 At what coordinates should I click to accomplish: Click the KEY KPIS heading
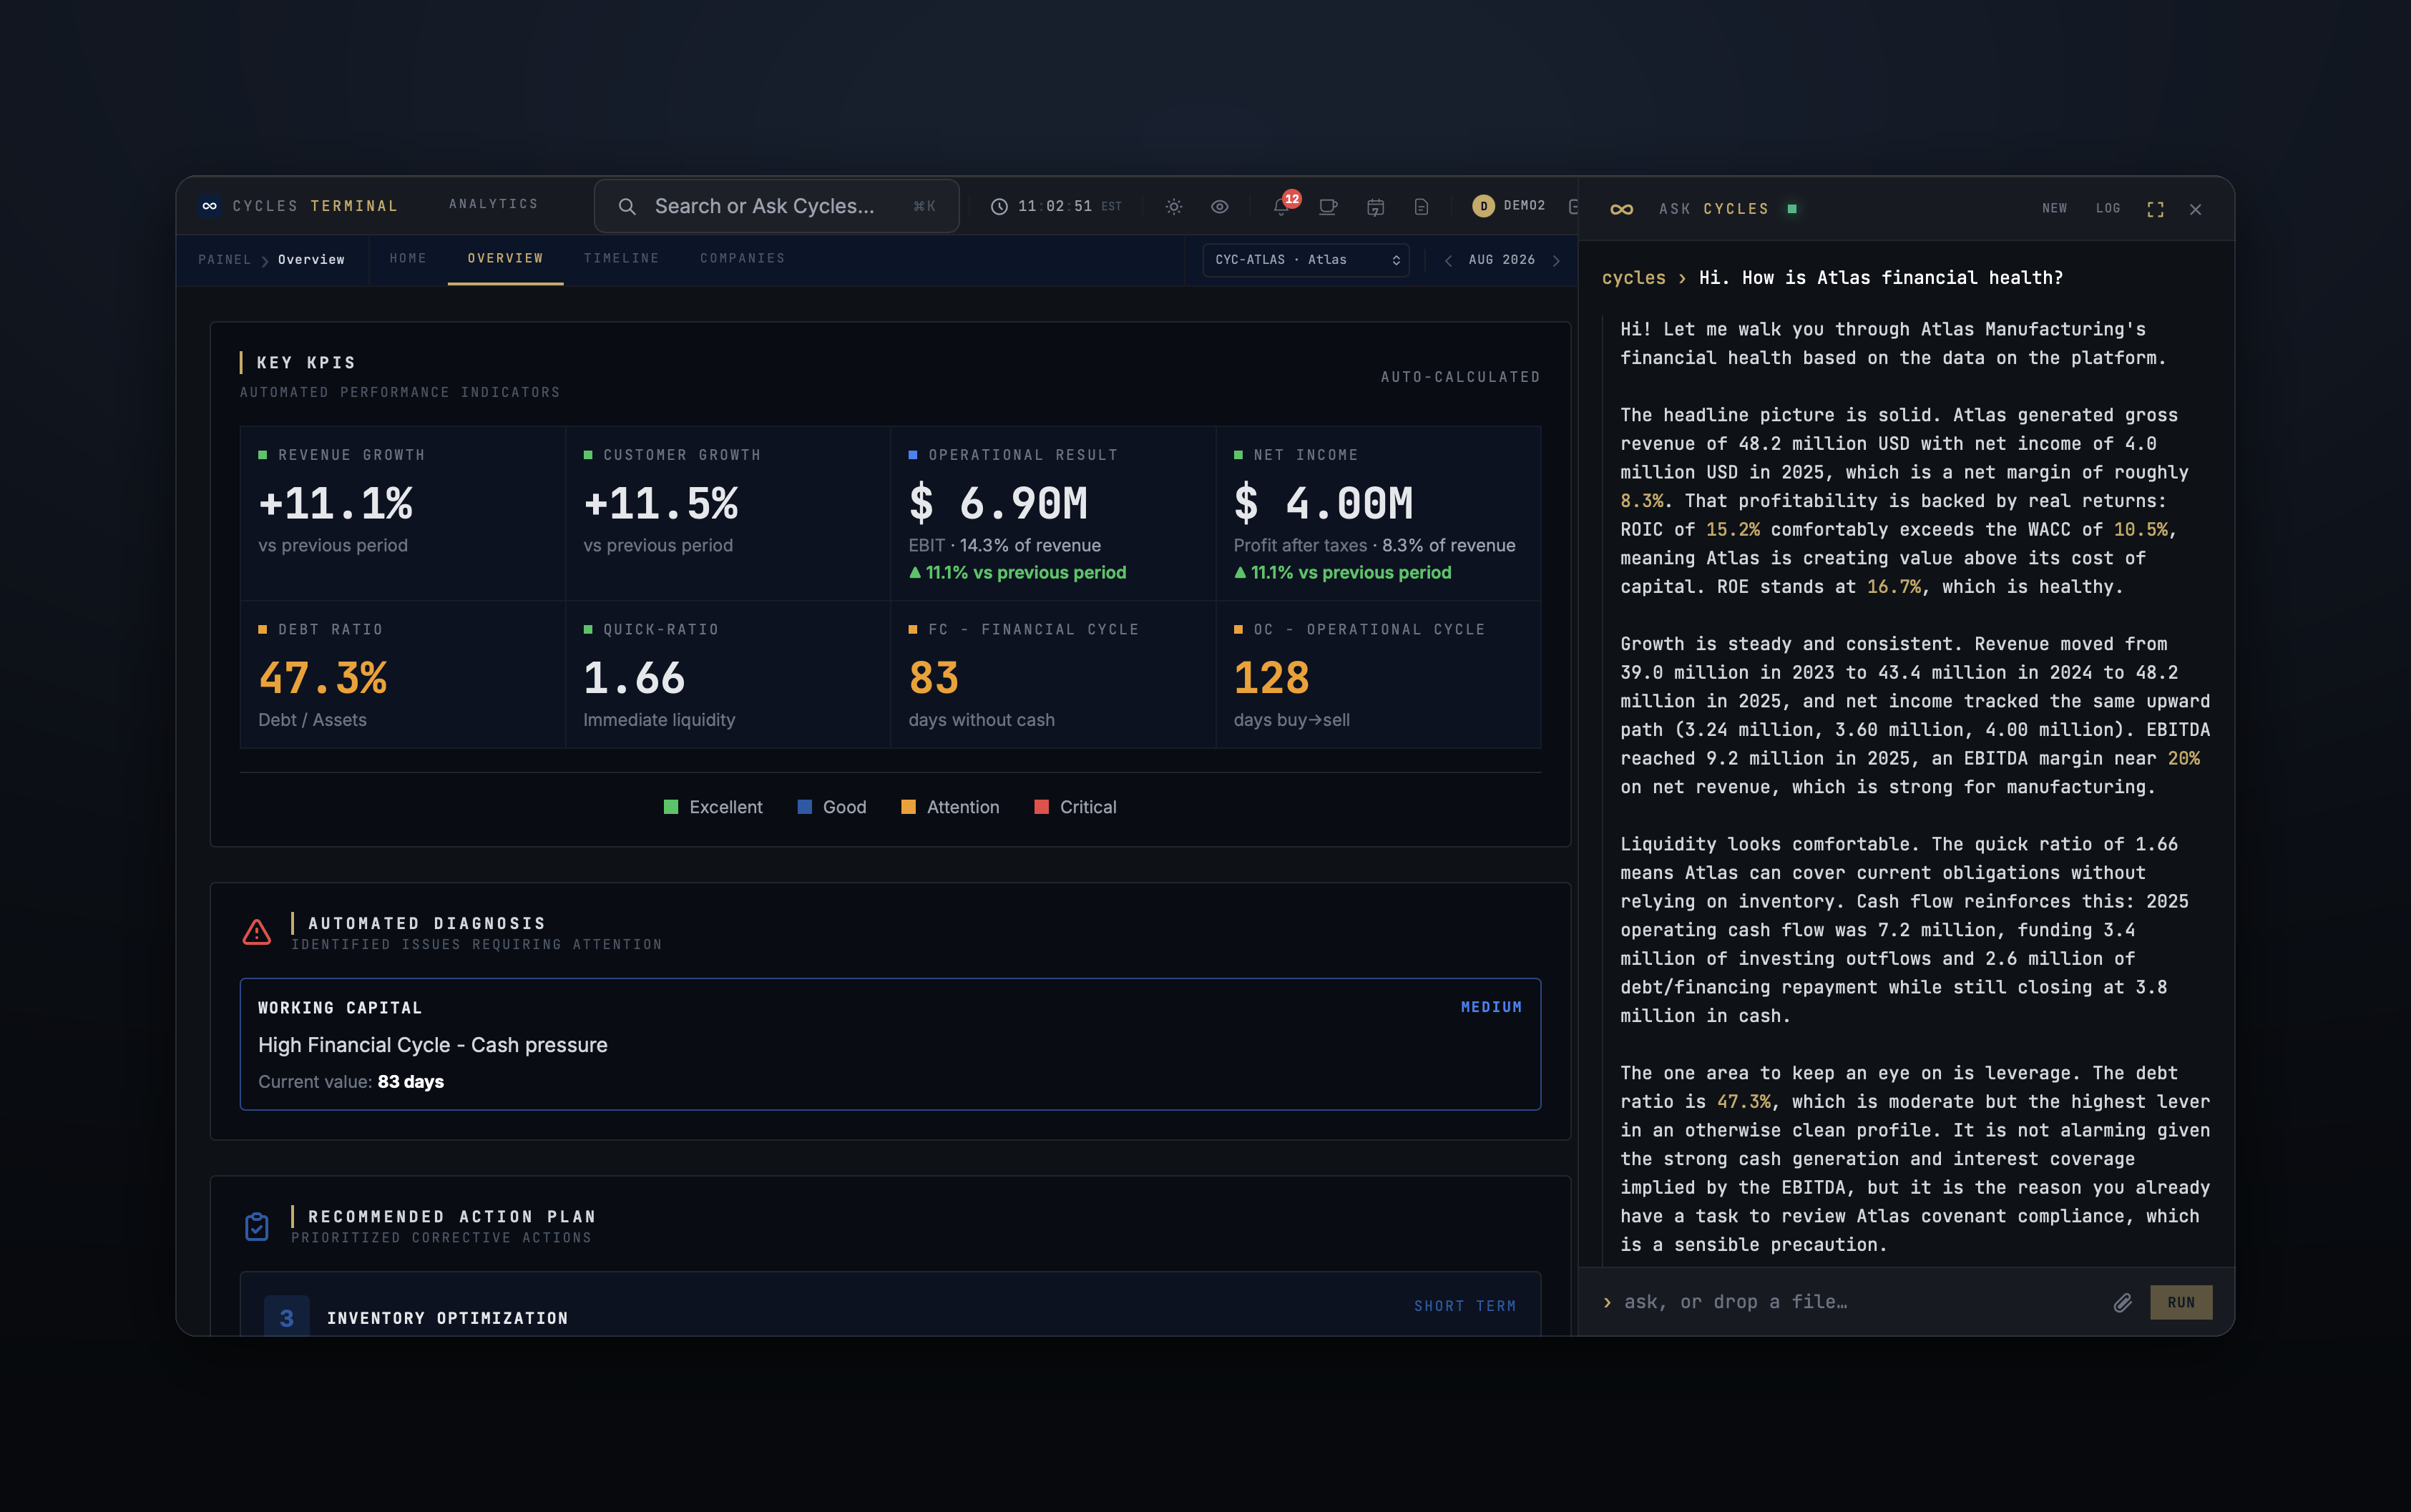(306, 362)
